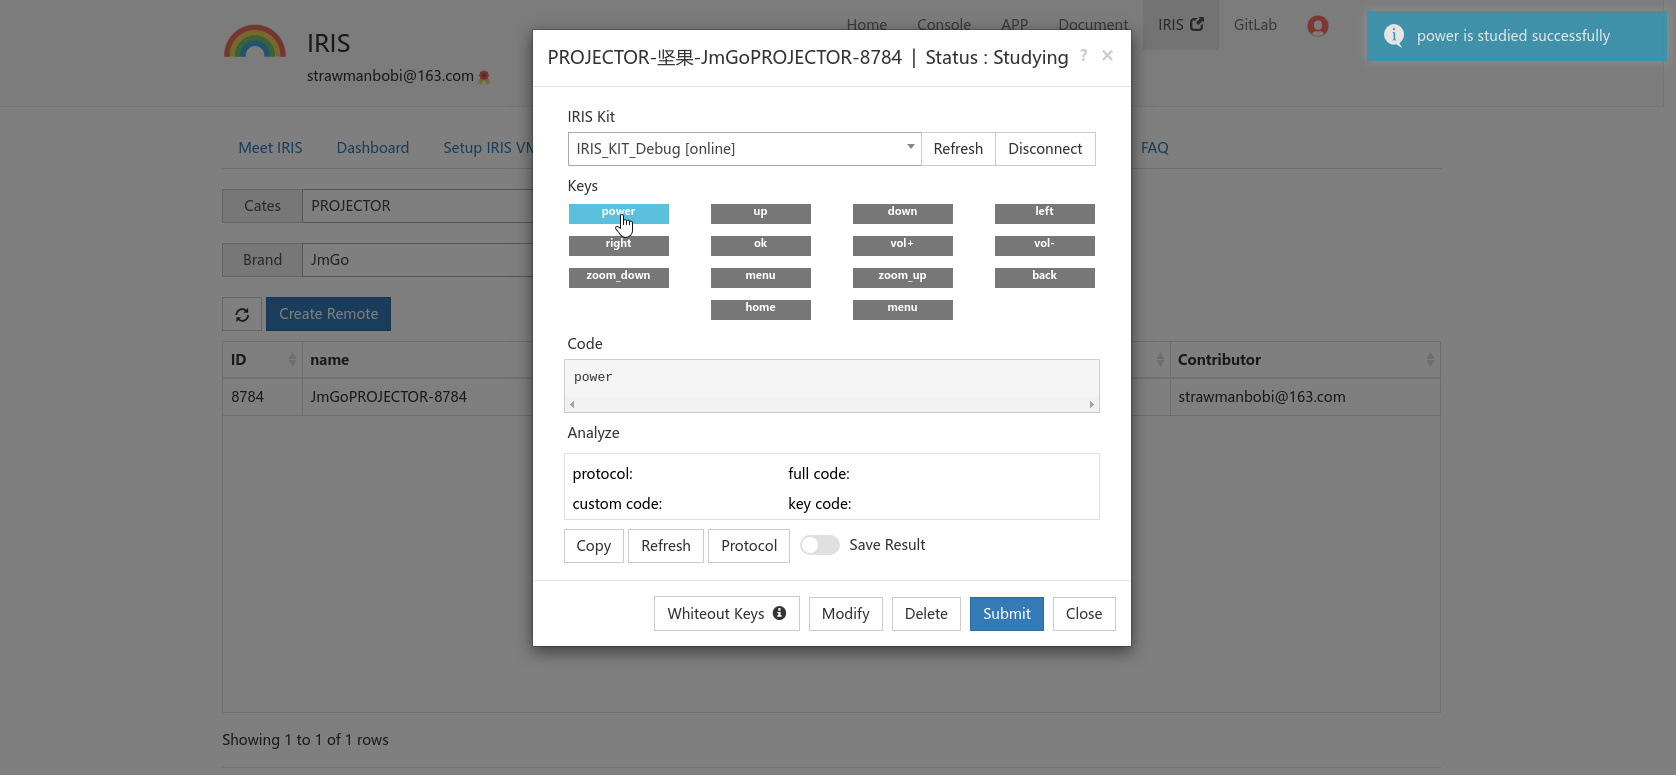Click the zoom_up key button
Screen dimensions: 1676x775
pos(902,277)
